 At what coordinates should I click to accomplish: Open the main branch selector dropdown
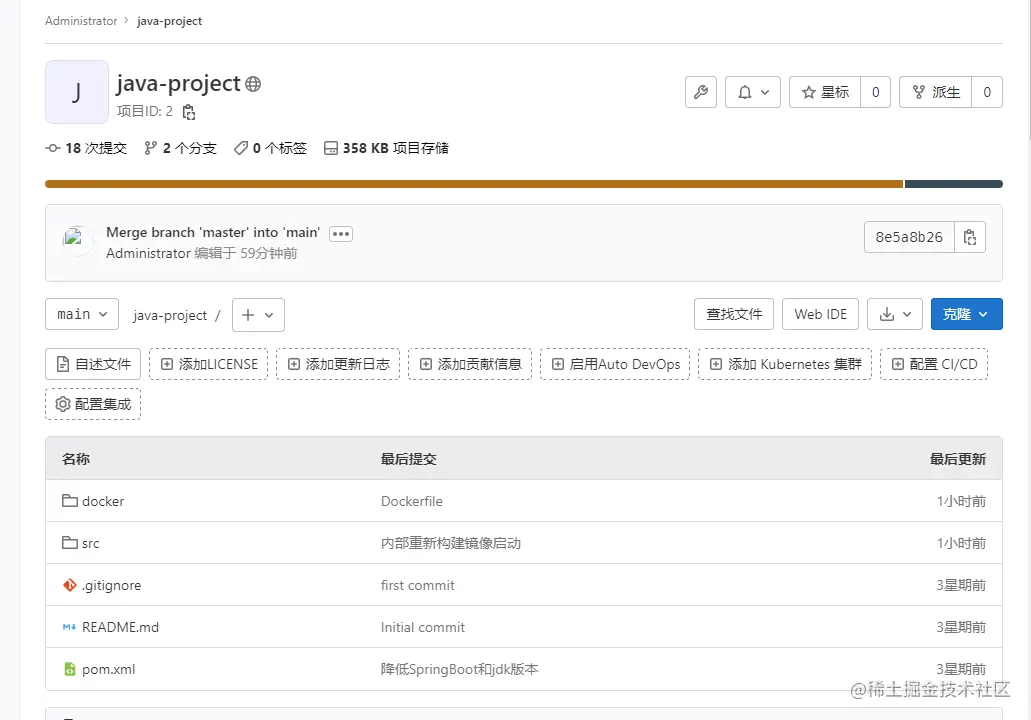(82, 314)
